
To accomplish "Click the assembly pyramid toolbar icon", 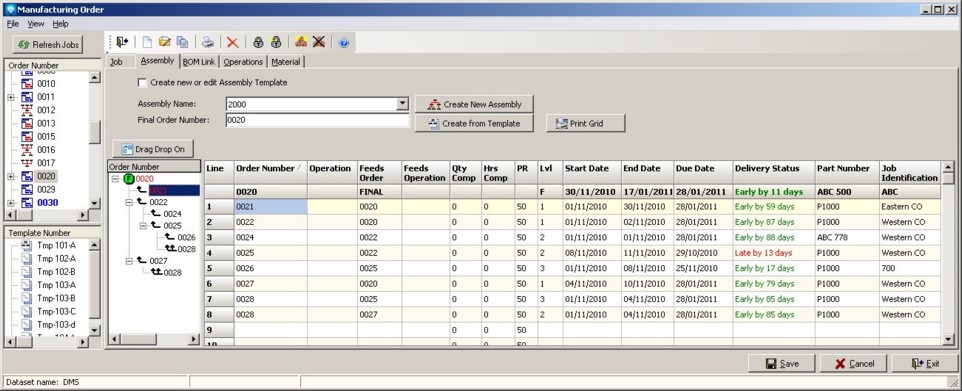I will pos(301,42).
